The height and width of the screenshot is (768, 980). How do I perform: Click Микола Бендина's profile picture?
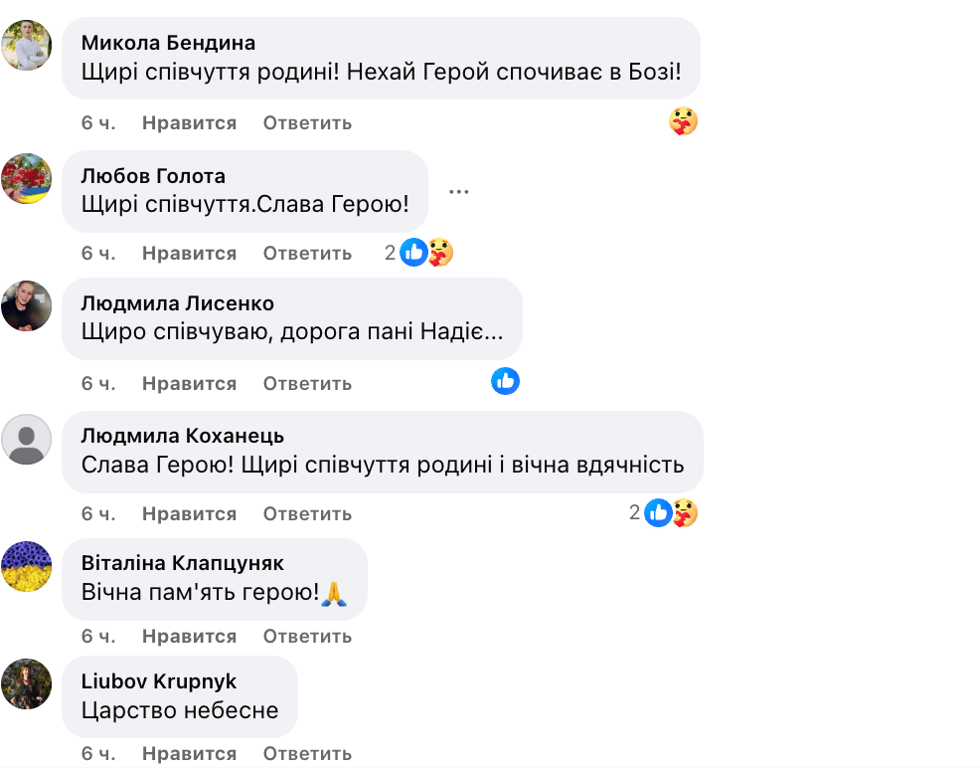[27, 45]
